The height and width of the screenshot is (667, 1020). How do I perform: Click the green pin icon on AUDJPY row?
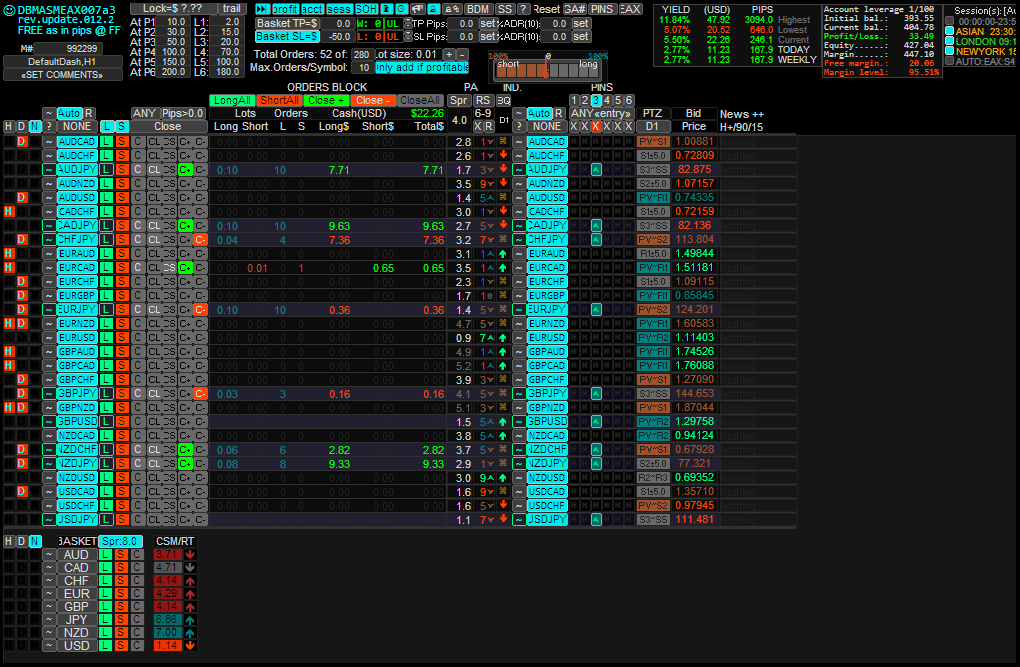pyautogui.click(x=596, y=170)
